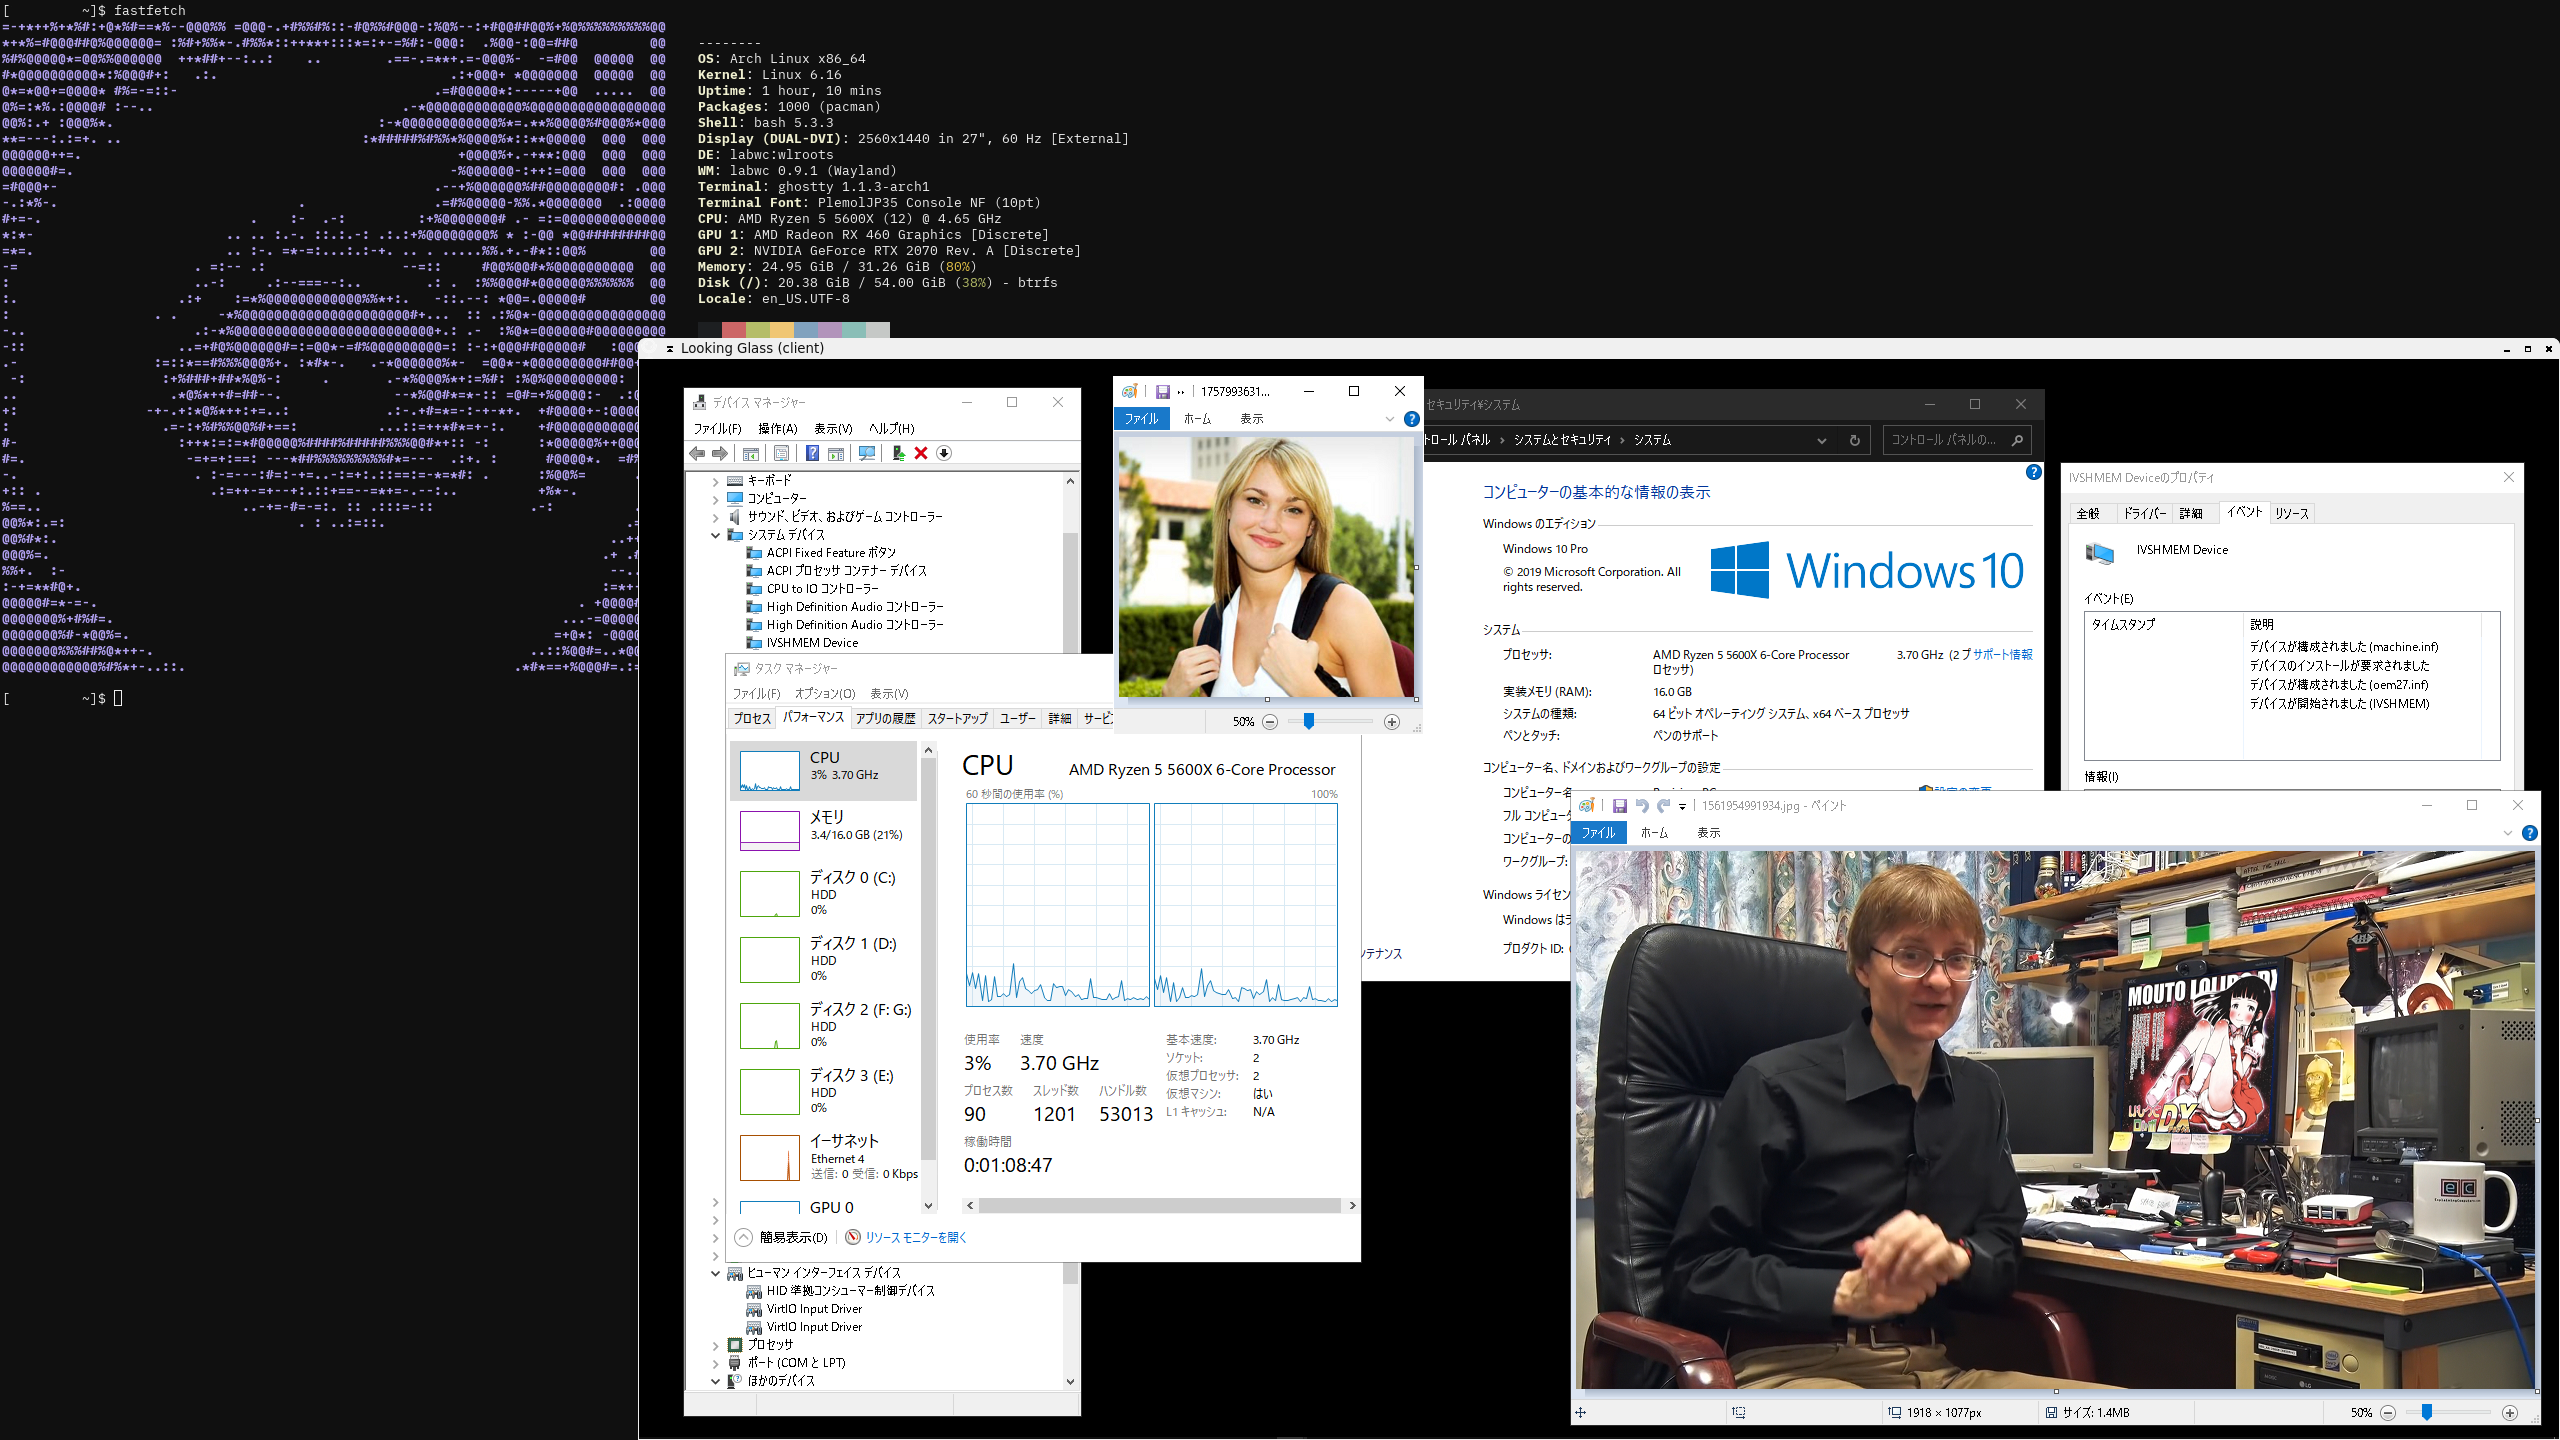Click Device Manager's back arrow toolbar icon
The height and width of the screenshot is (1440, 2560).
(x=697, y=454)
